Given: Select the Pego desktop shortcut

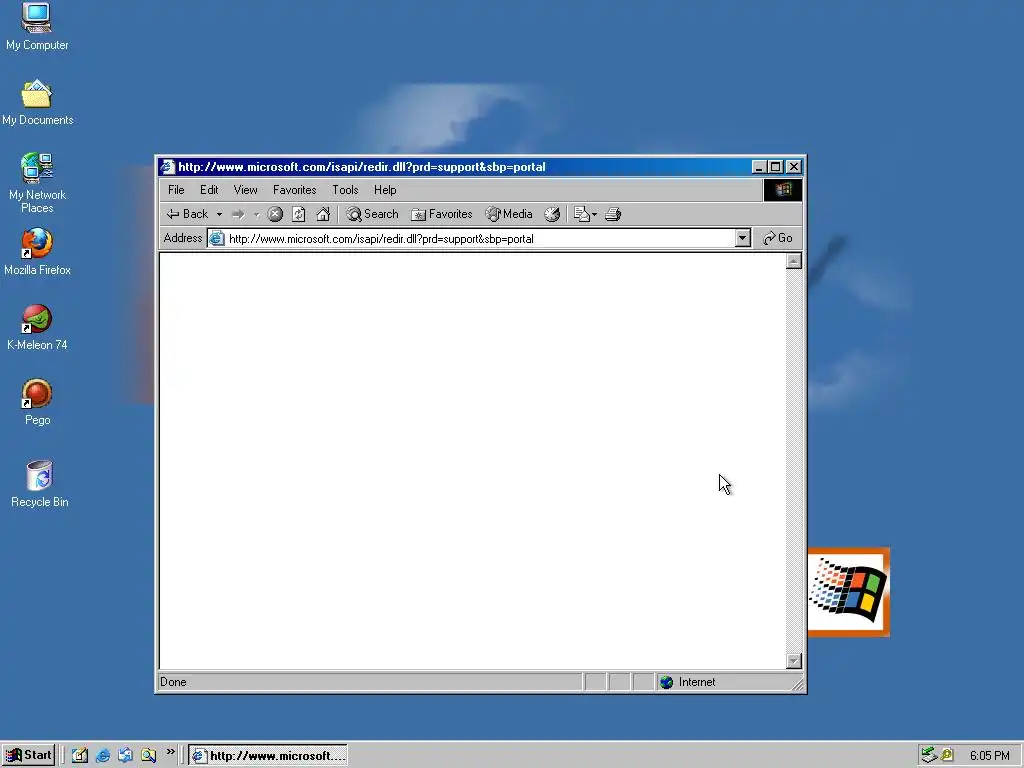Looking at the screenshot, I should (37, 402).
